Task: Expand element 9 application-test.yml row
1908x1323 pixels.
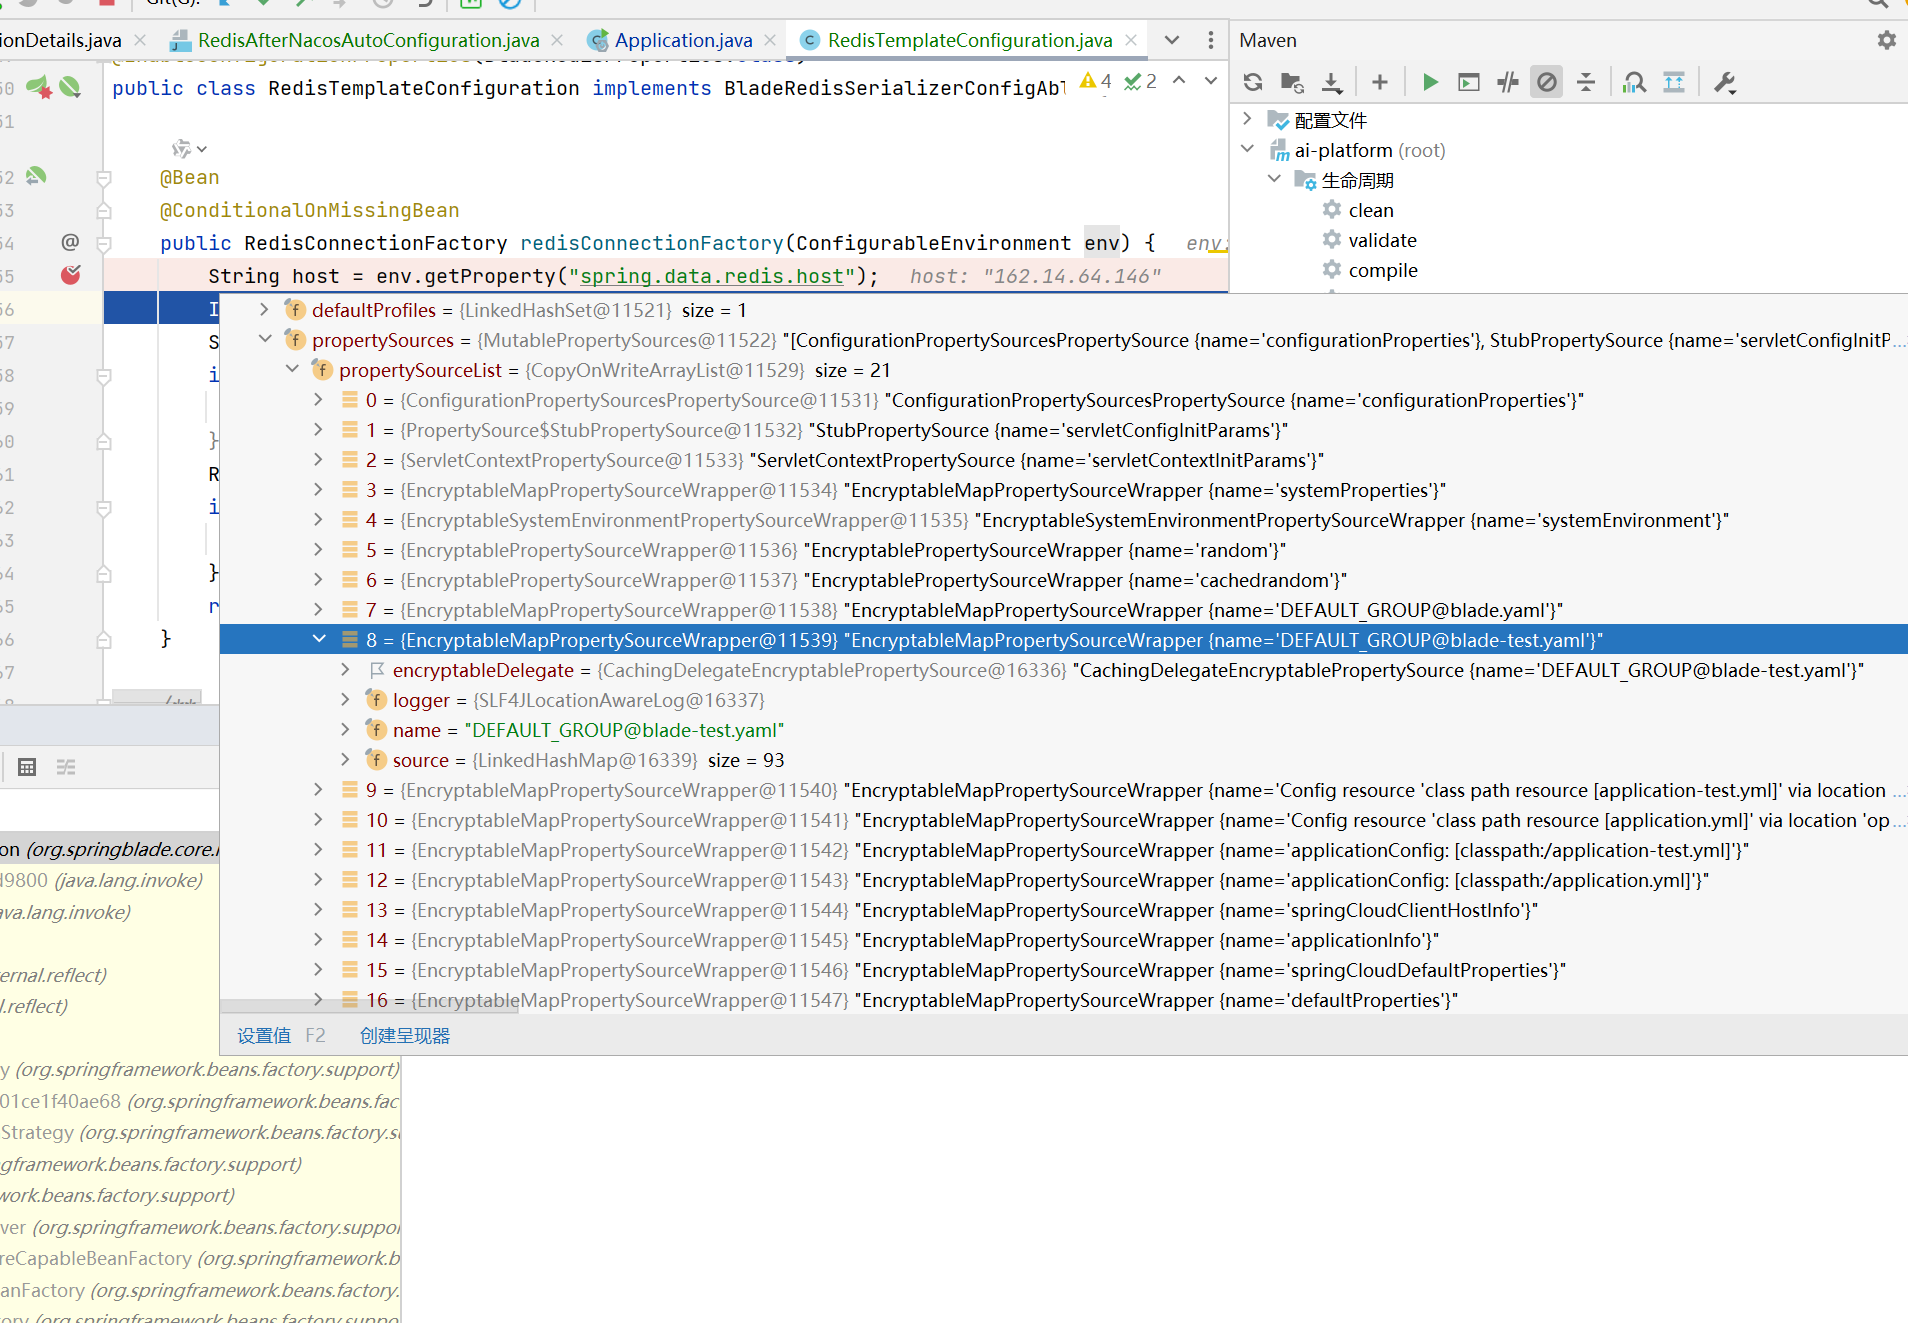Action: pyautogui.click(x=318, y=789)
